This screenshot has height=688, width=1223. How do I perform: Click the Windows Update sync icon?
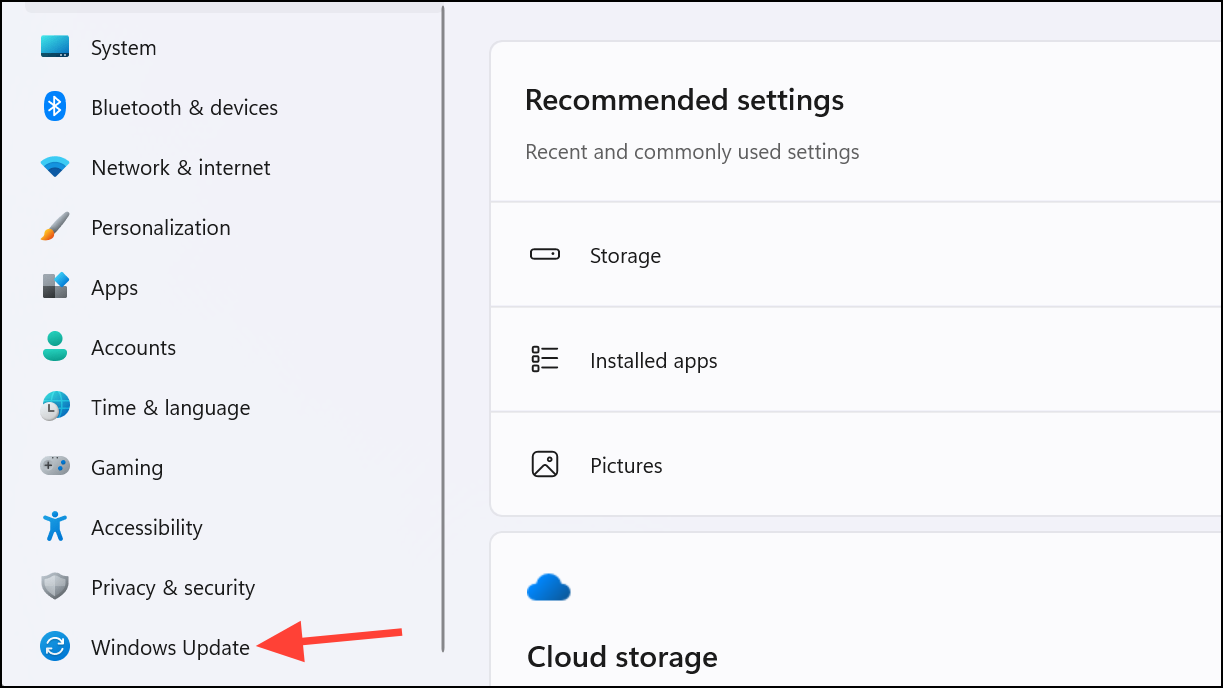(x=55, y=647)
